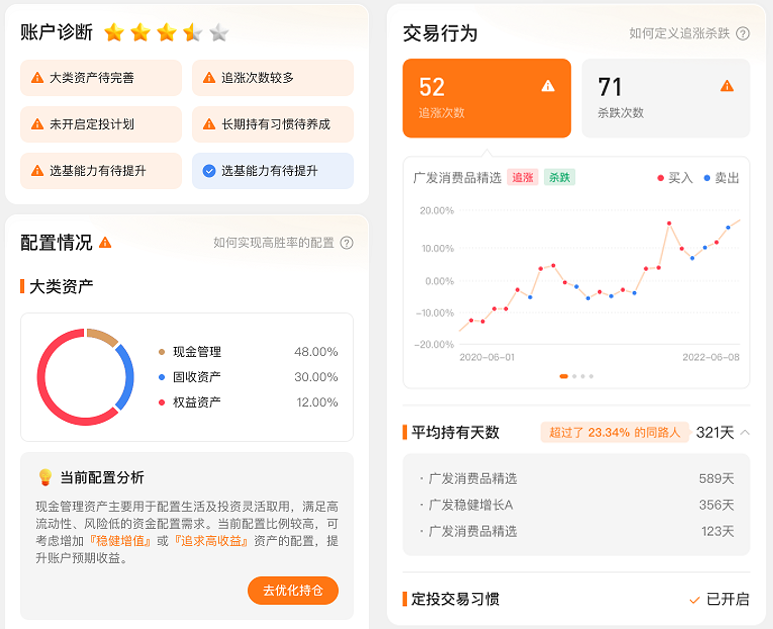
Task: Select the 杀跌 chart filter tag
Action: [x=559, y=178]
